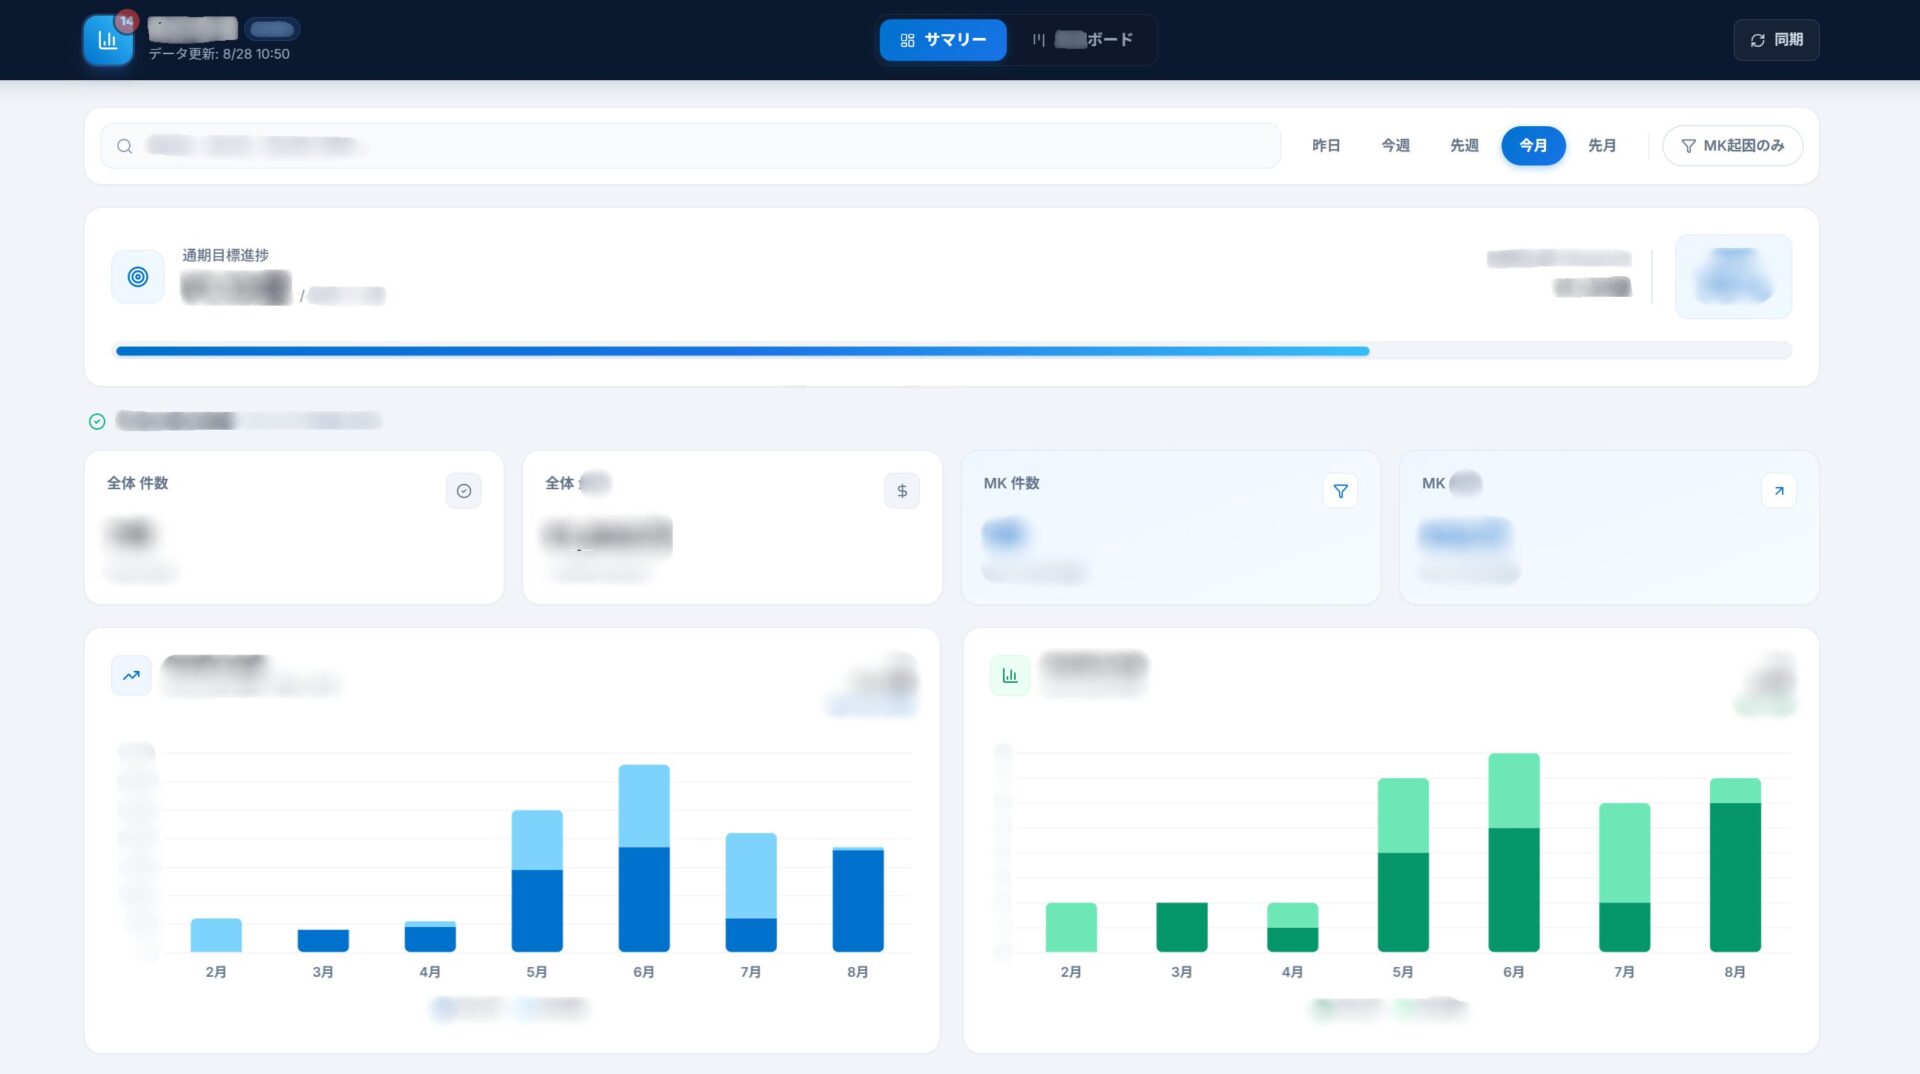Click the bar chart icon on the green chart card

click(x=1010, y=676)
